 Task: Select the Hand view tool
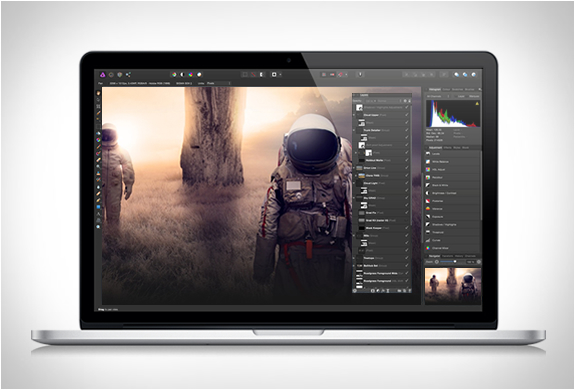(x=98, y=93)
